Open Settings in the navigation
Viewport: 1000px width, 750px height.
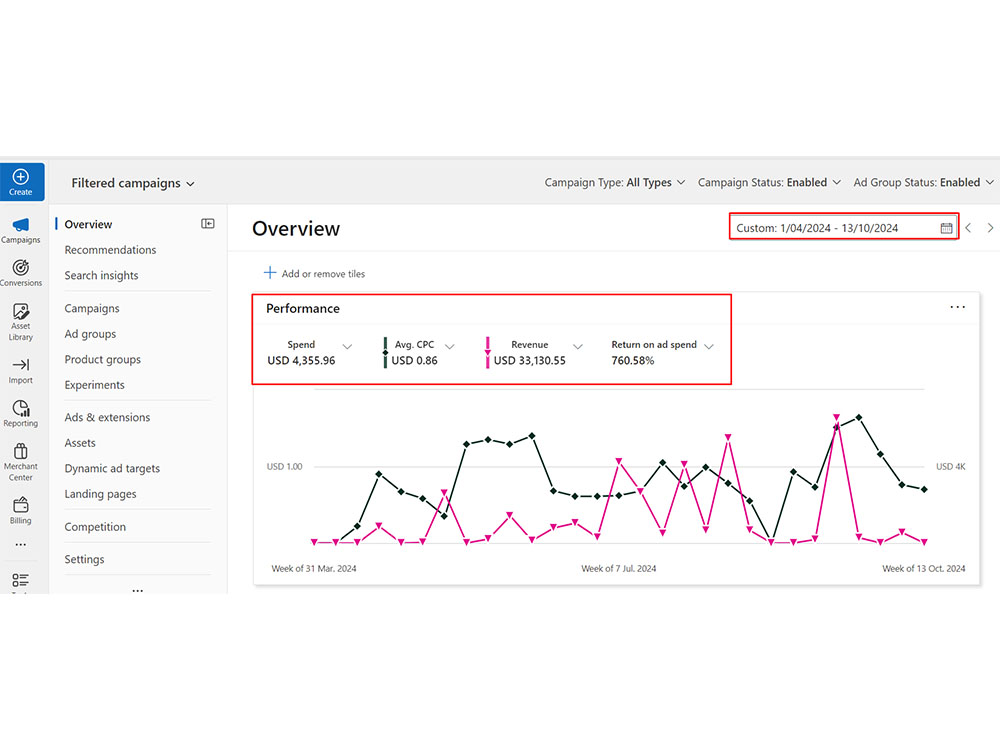[x=84, y=559]
